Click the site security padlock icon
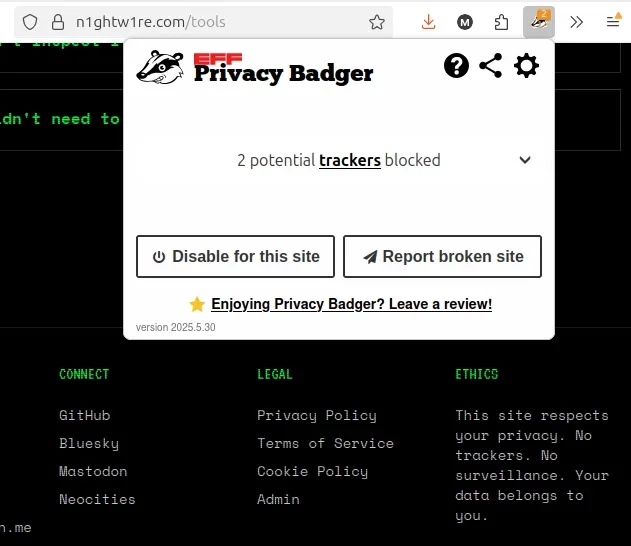The height and width of the screenshot is (546, 631). point(58,22)
